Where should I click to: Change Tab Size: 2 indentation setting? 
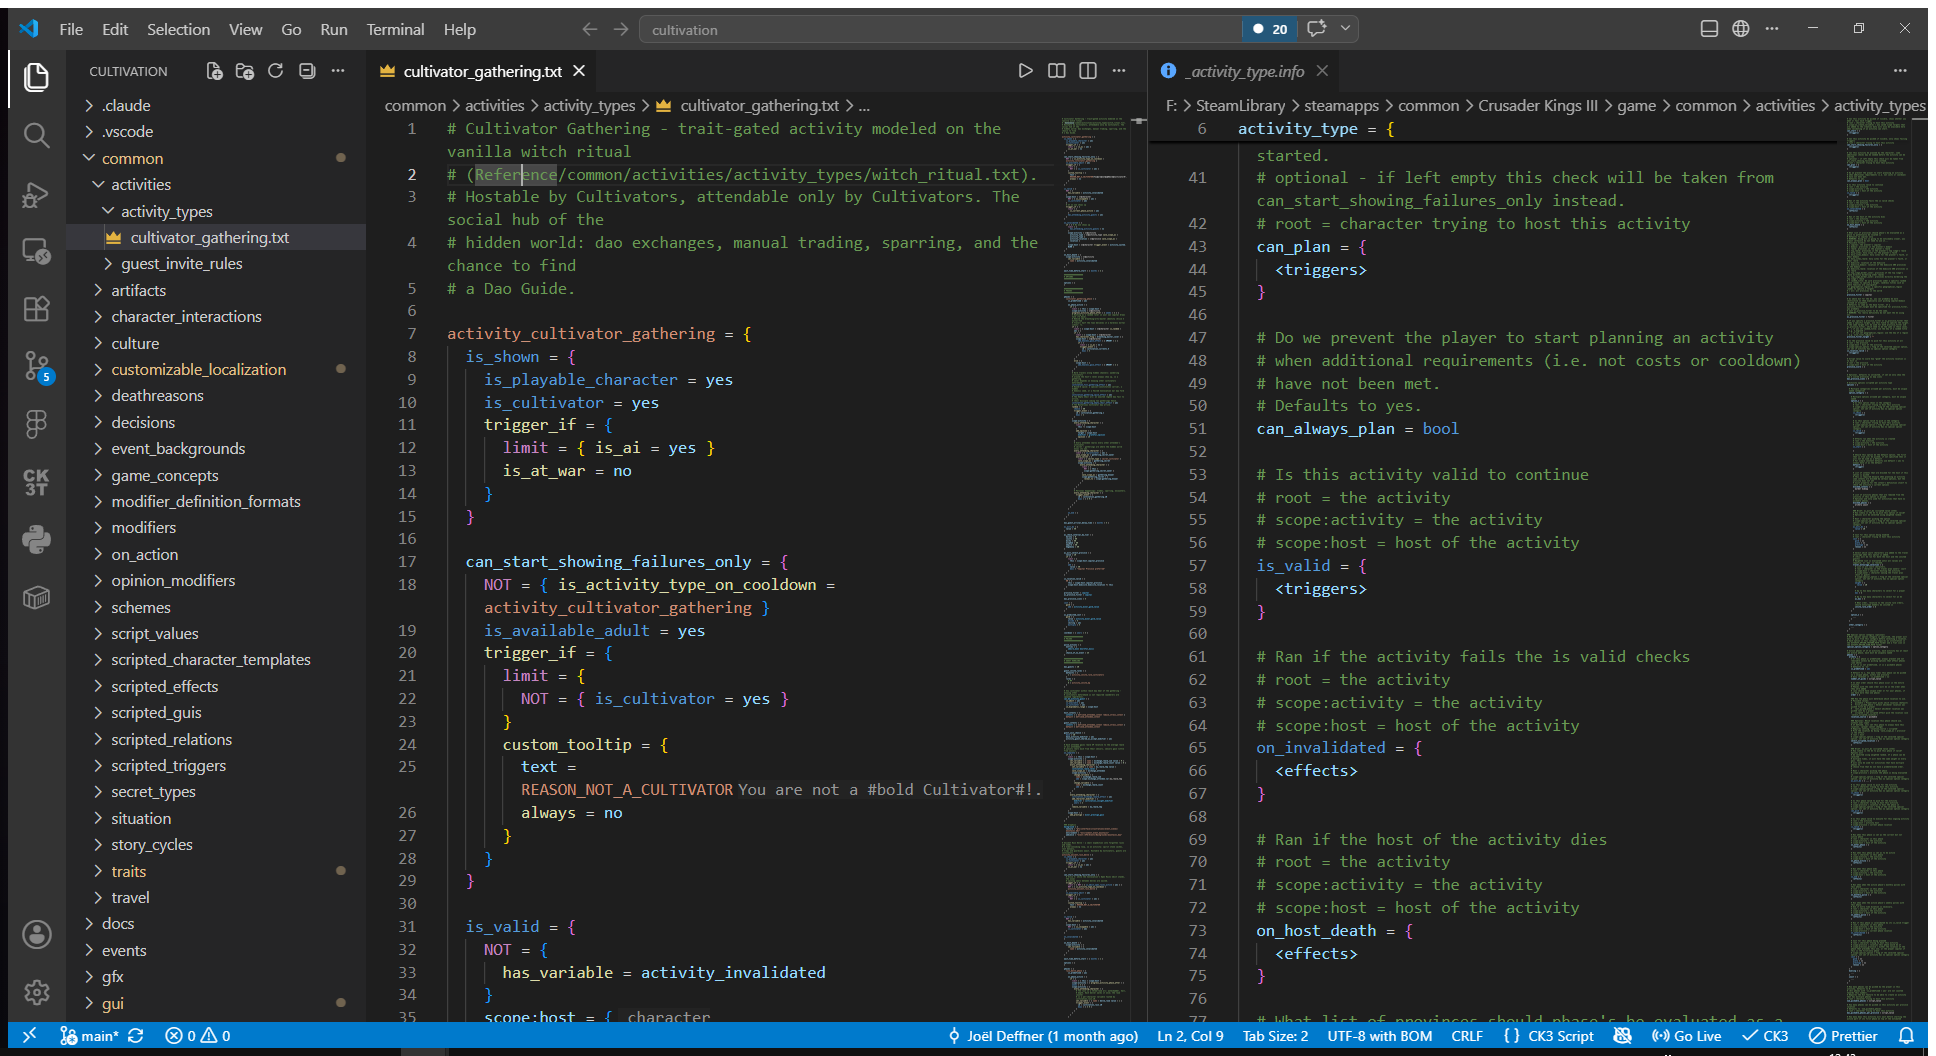[1275, 1036]
